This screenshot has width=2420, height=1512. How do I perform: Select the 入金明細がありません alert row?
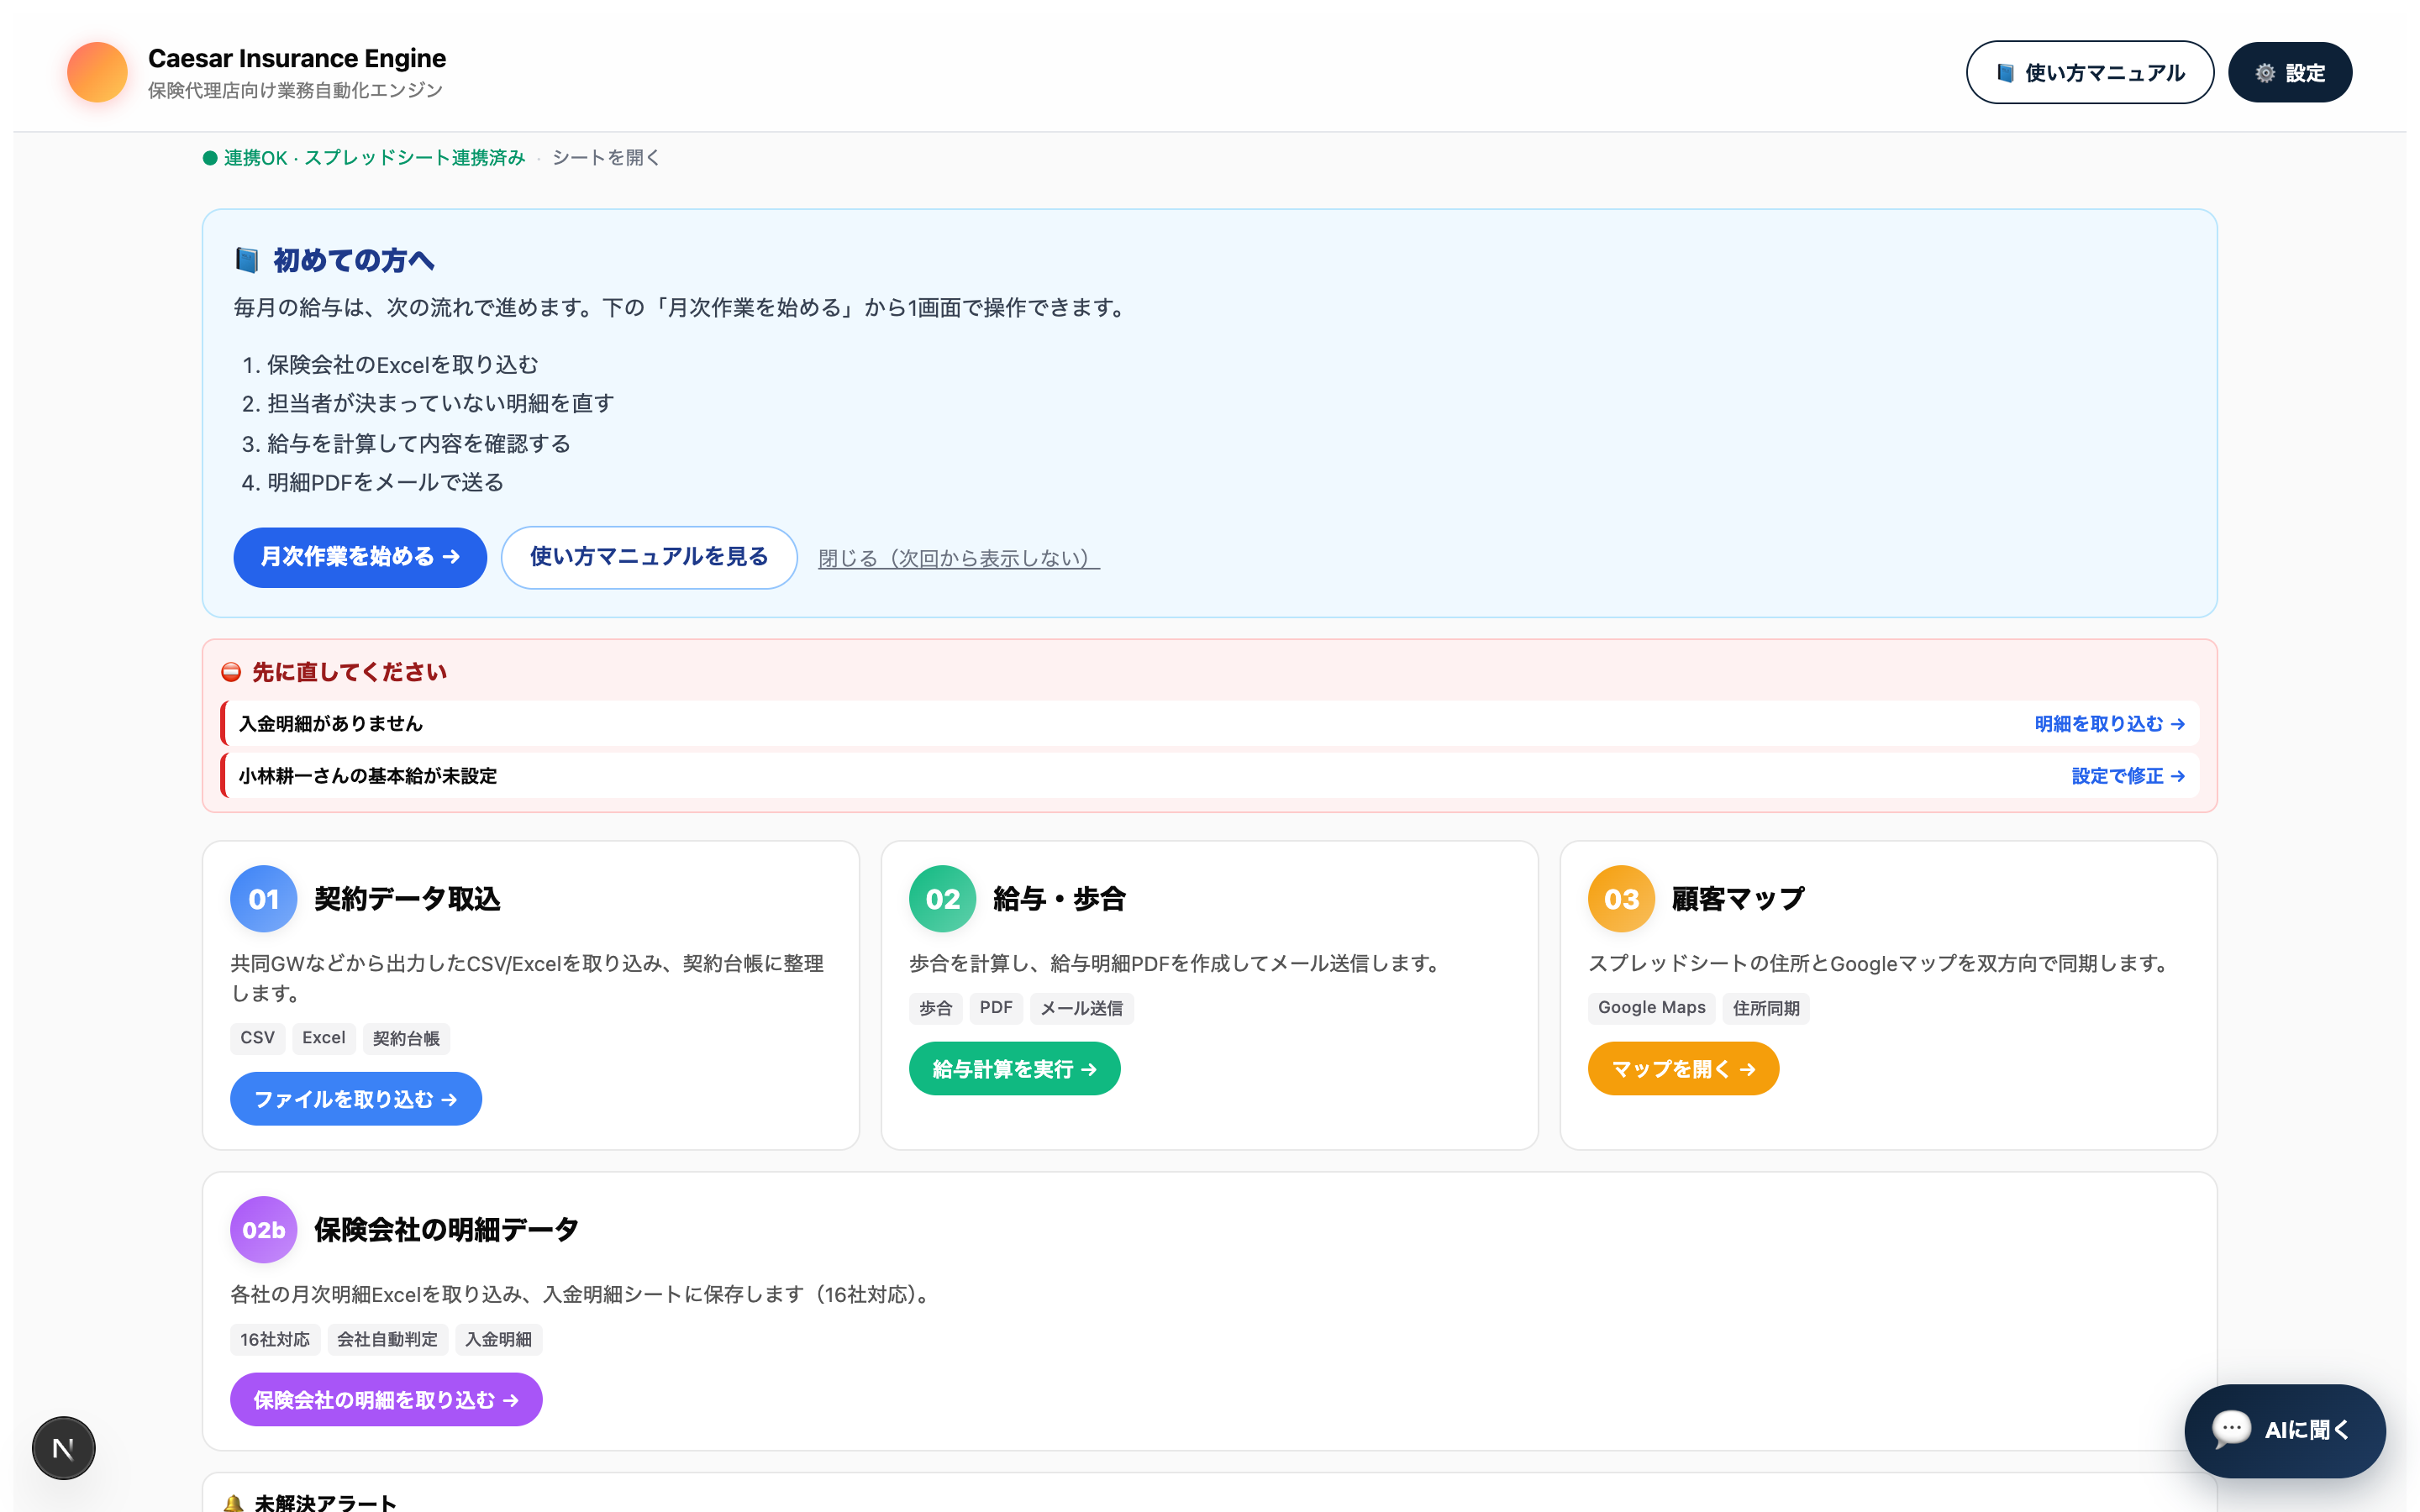1210,724
